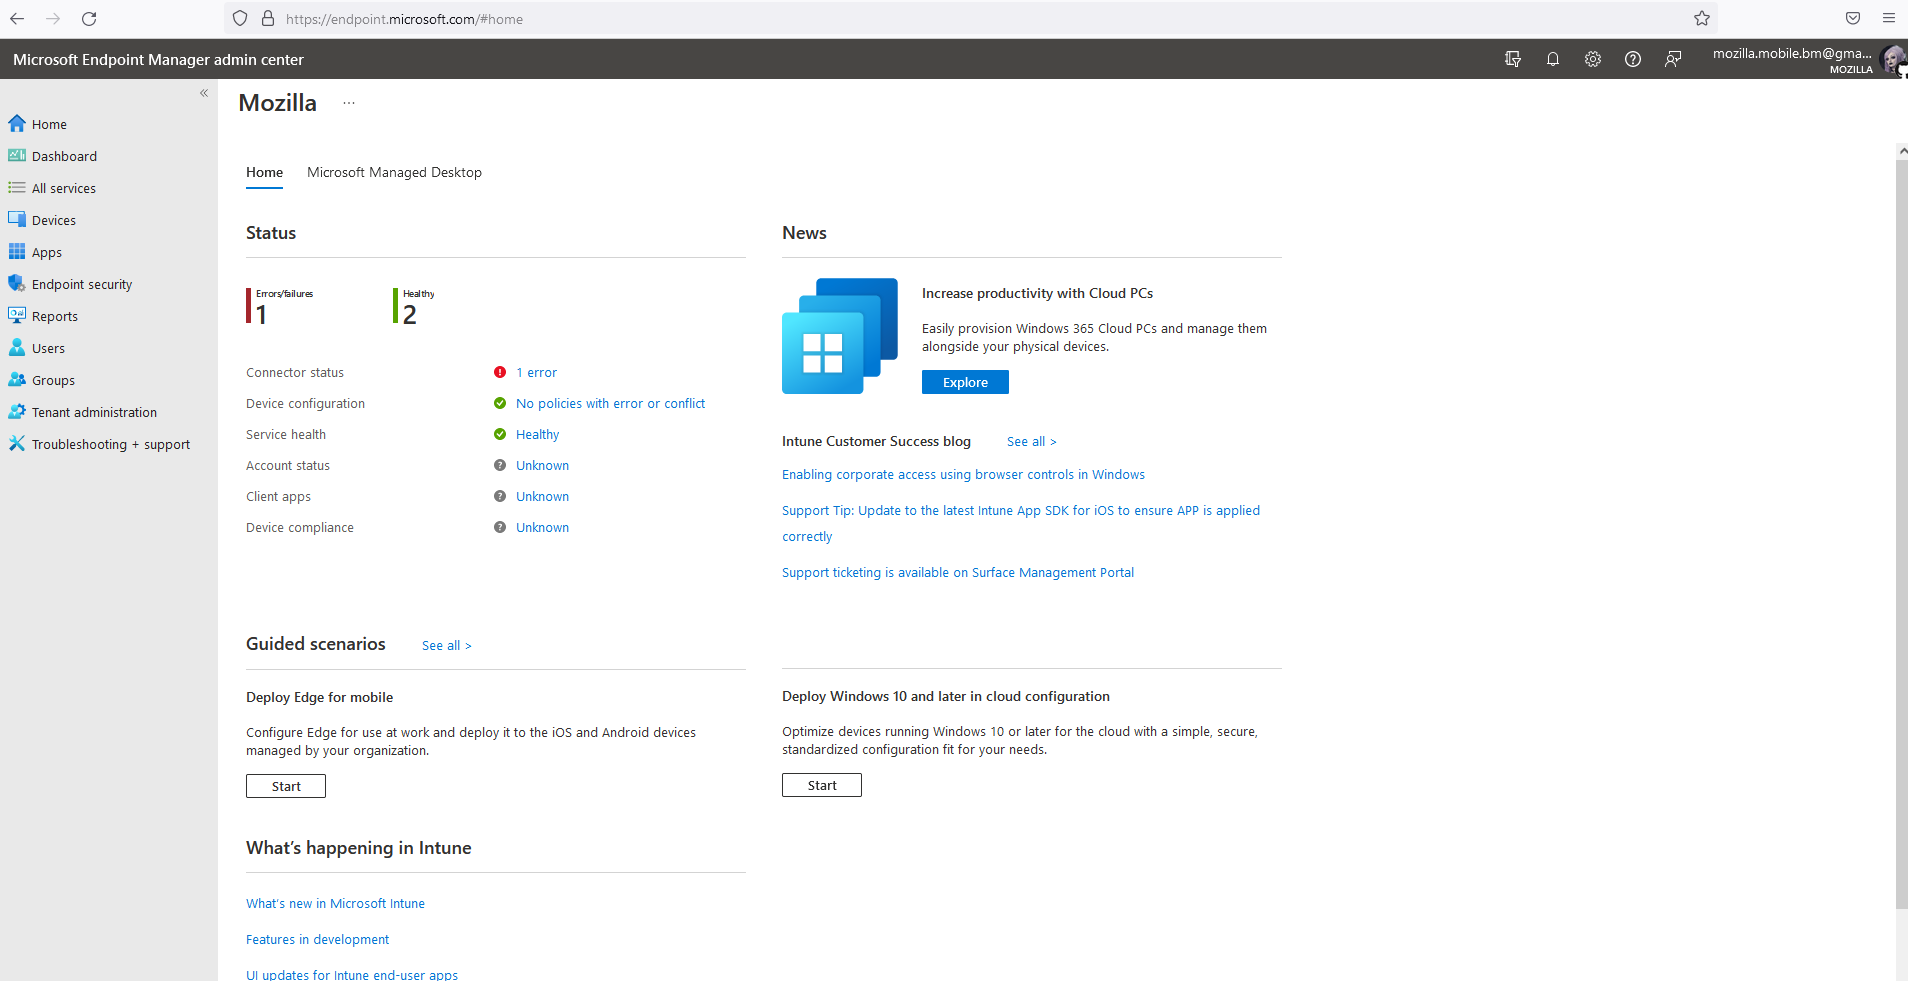
Task: Collapse the navigation sidebar
Action: pos(204,92)
